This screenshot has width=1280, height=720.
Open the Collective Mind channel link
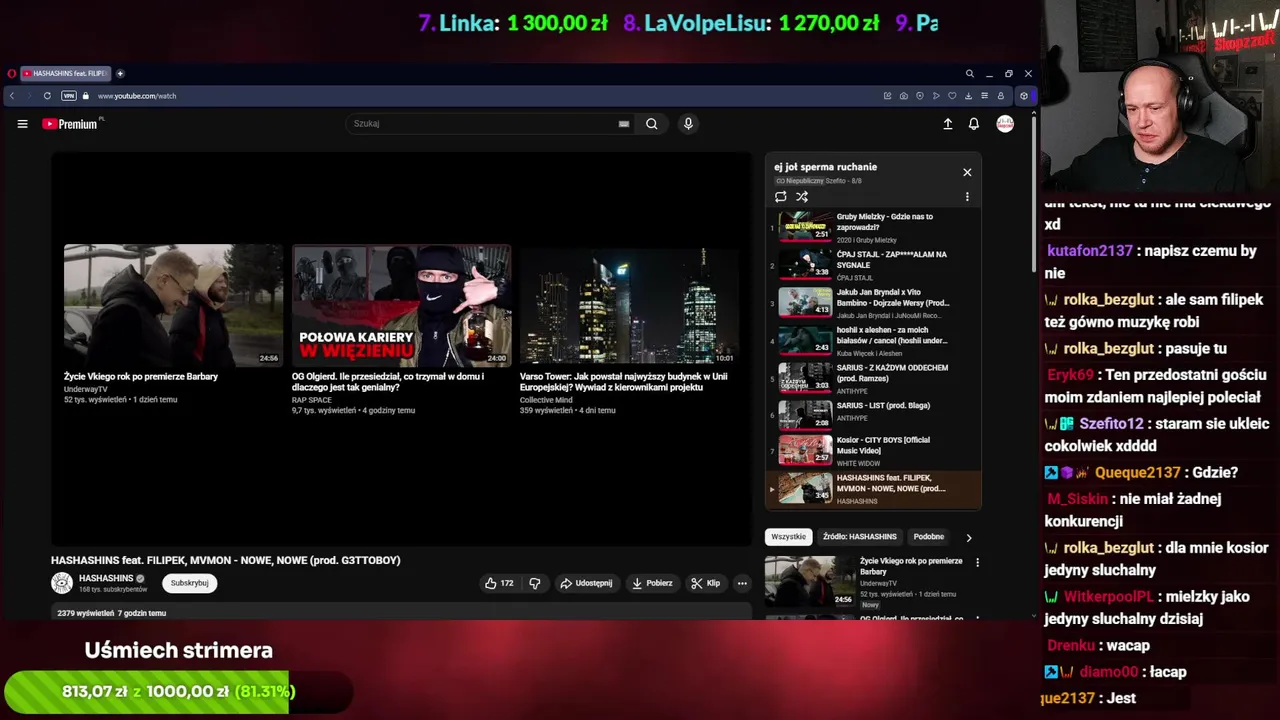pyautogui.click(x=546, y=400)
